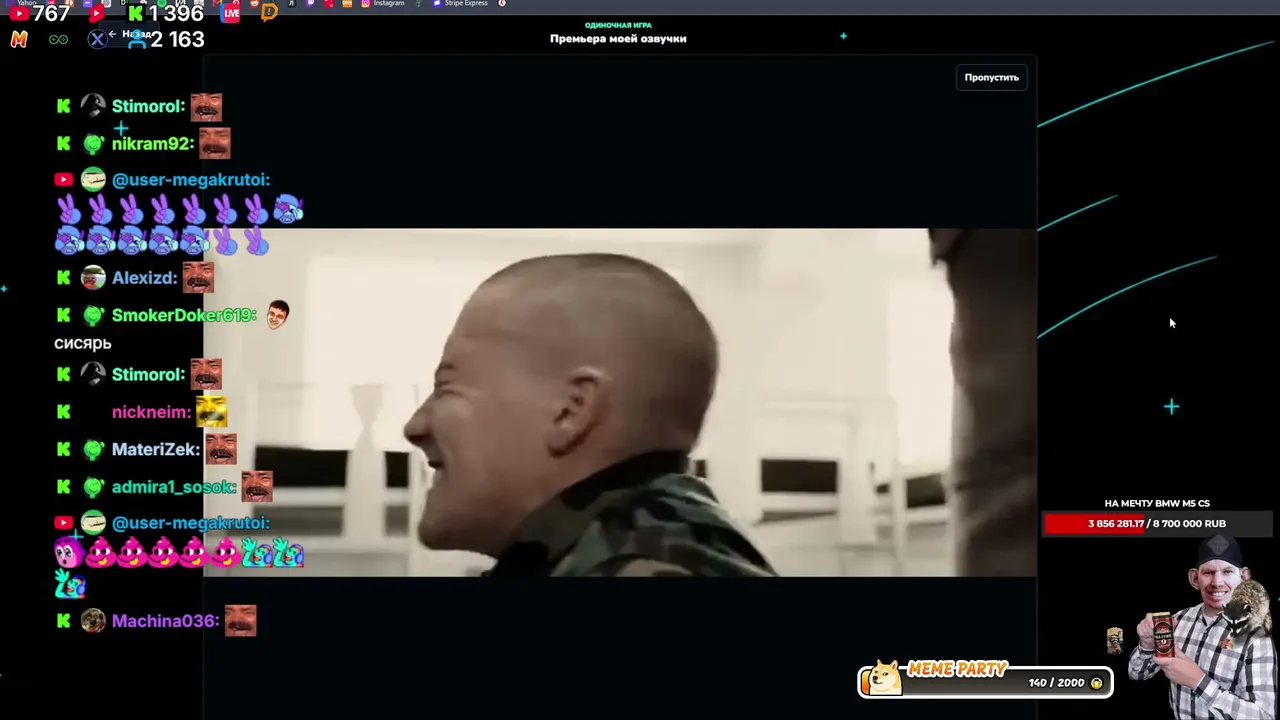Open SmokerDoker619's green avatar
1280x720 pixels.
(x=93, y=315)
